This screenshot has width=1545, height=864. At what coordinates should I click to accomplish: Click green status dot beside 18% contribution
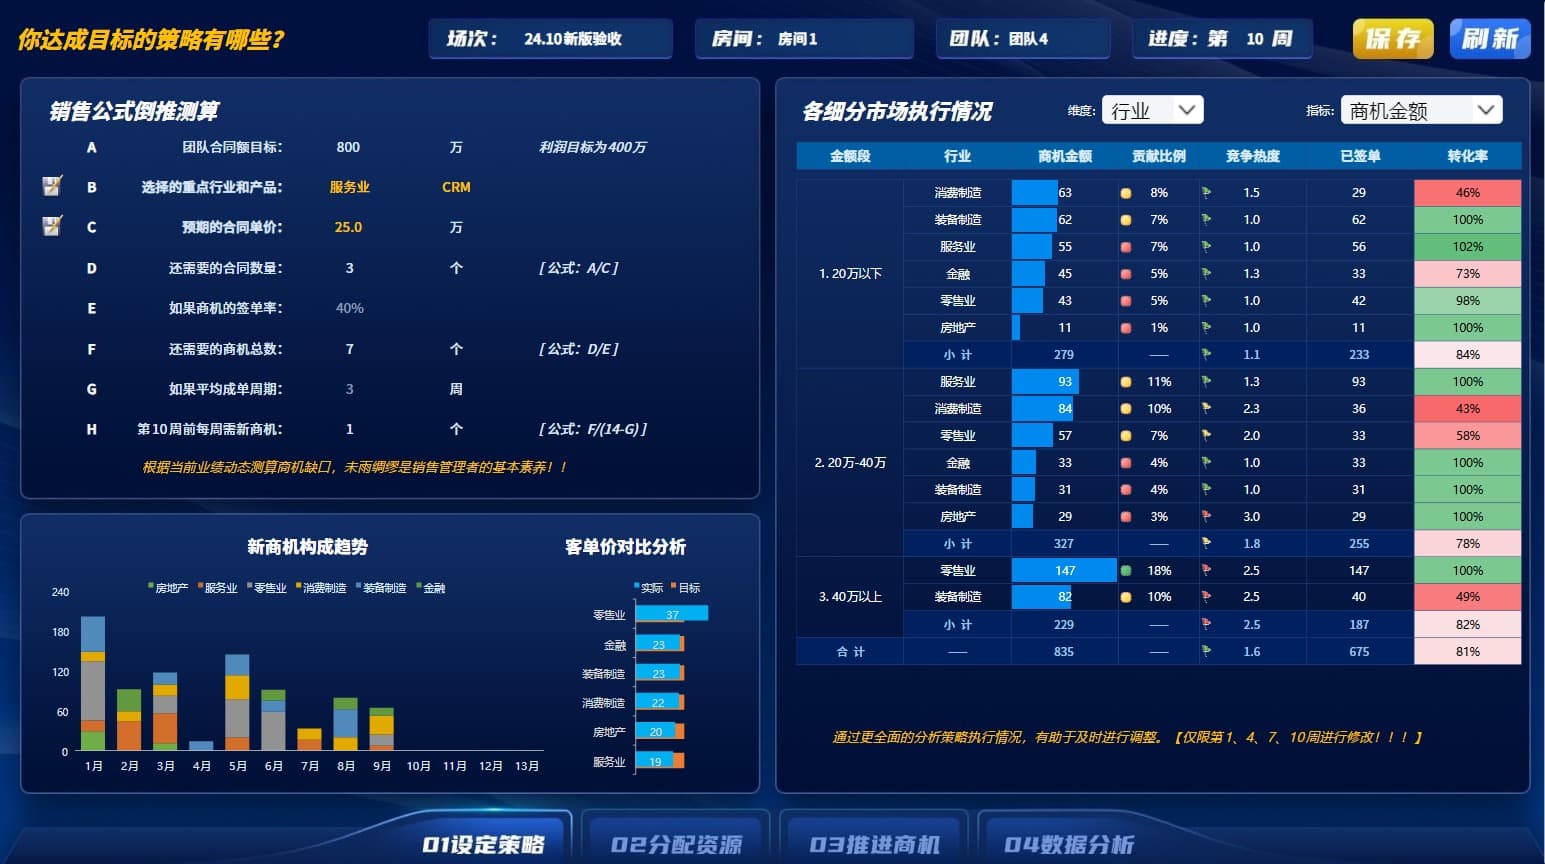pos(1126,570)
